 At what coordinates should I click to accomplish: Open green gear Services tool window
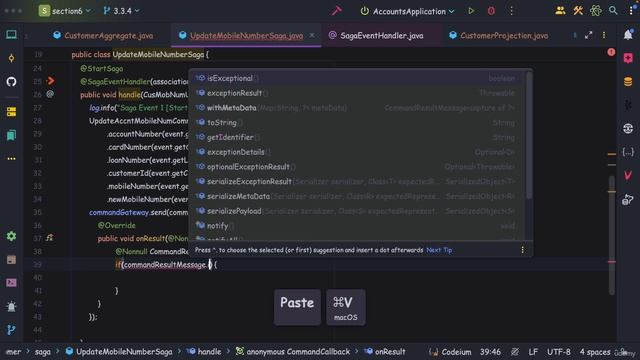click(11, 236)
